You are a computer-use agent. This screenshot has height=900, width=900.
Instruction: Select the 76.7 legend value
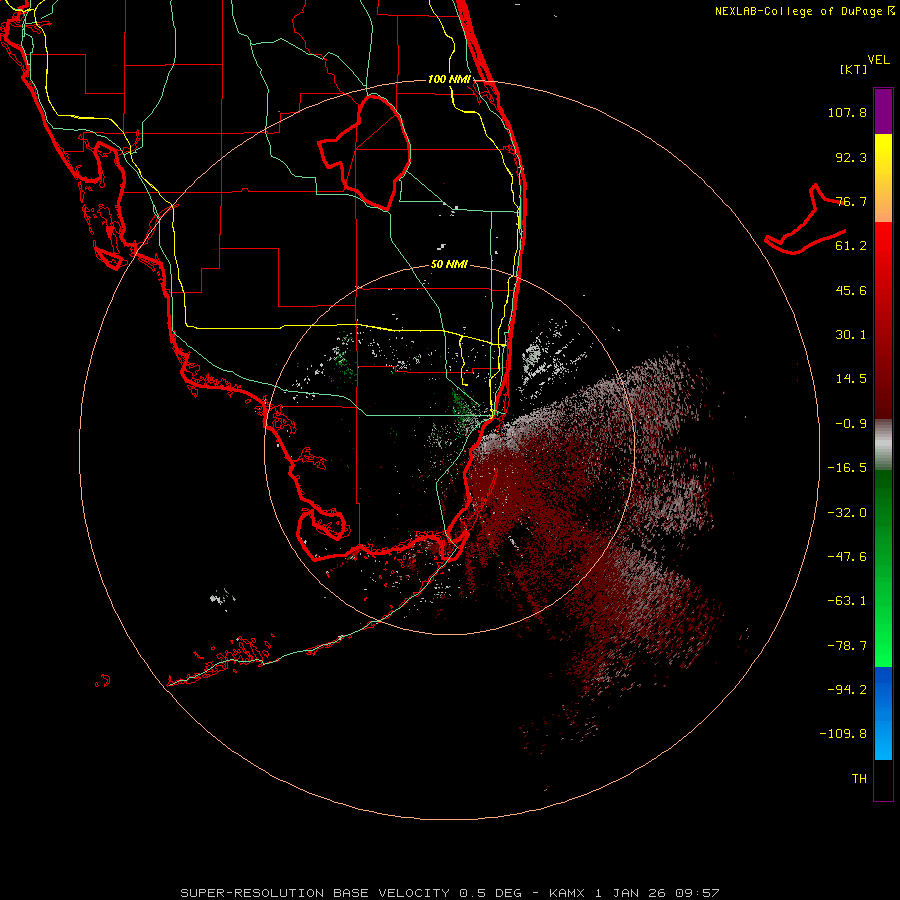tap(851, 201)
